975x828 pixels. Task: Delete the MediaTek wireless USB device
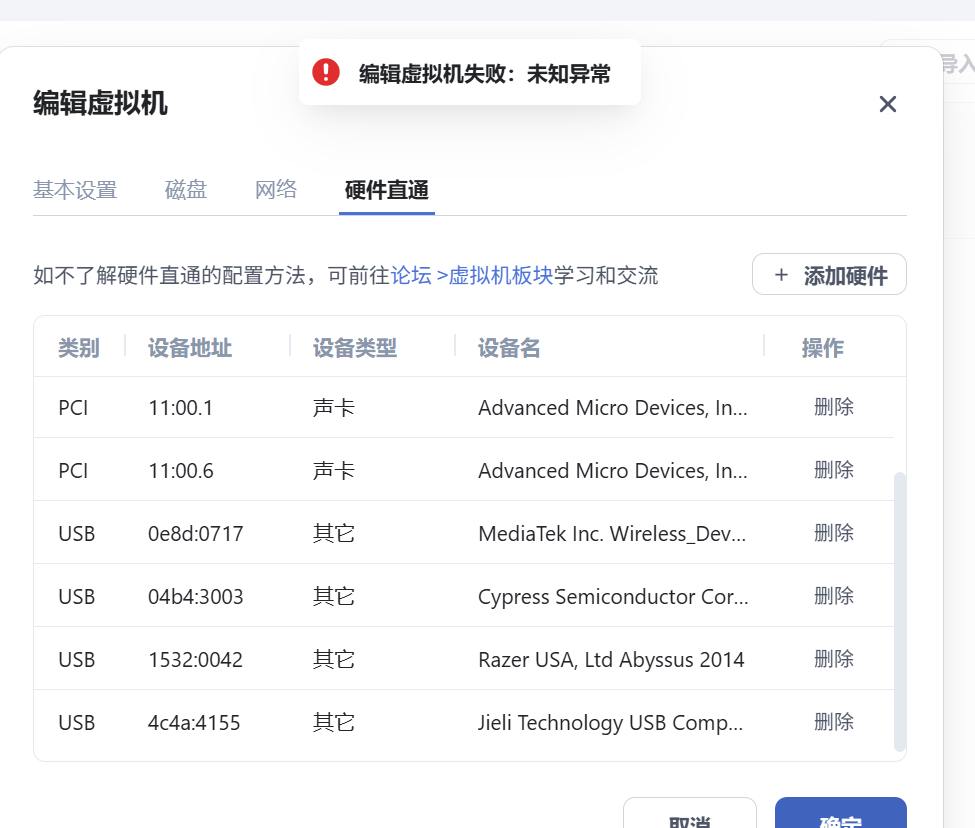tap(833, 533)
